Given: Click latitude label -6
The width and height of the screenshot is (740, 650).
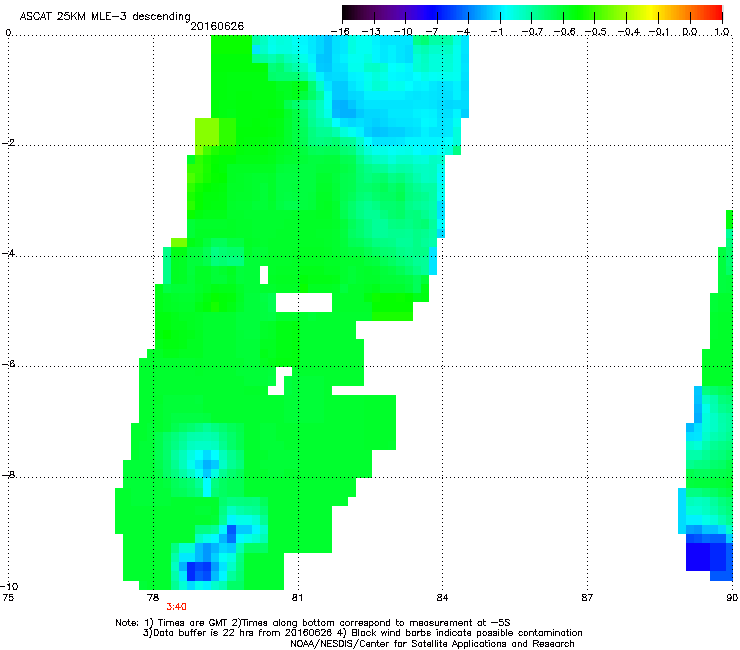Looking at the screenshot, I should point(8,364).
